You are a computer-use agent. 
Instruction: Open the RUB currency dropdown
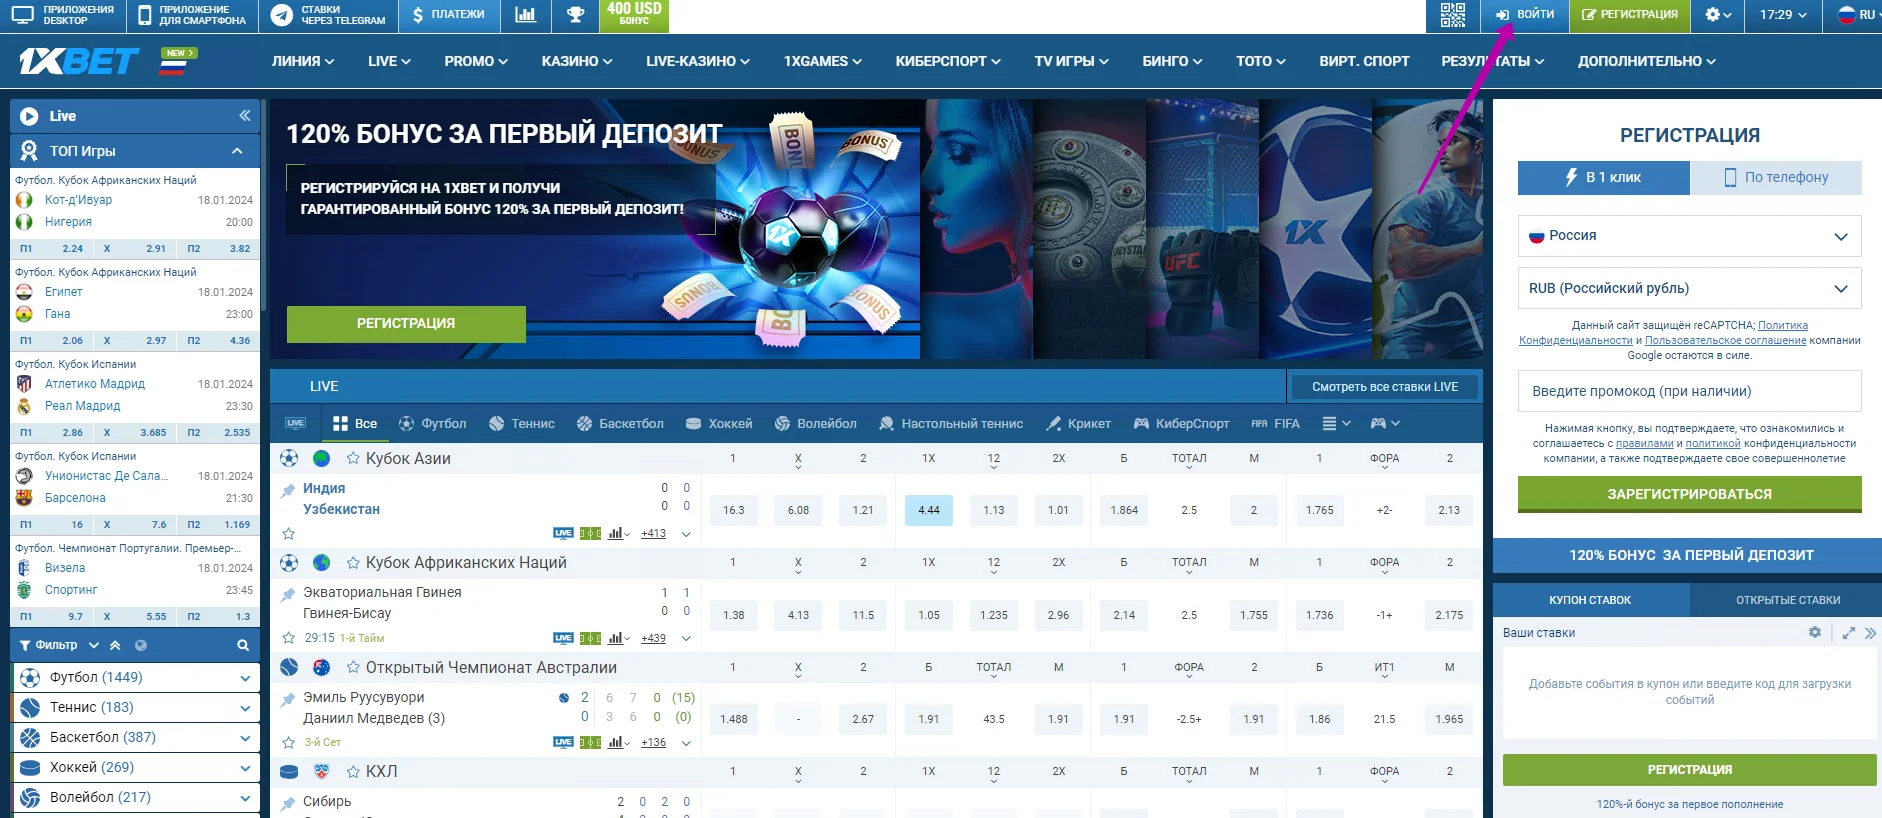click(1689, 288)
